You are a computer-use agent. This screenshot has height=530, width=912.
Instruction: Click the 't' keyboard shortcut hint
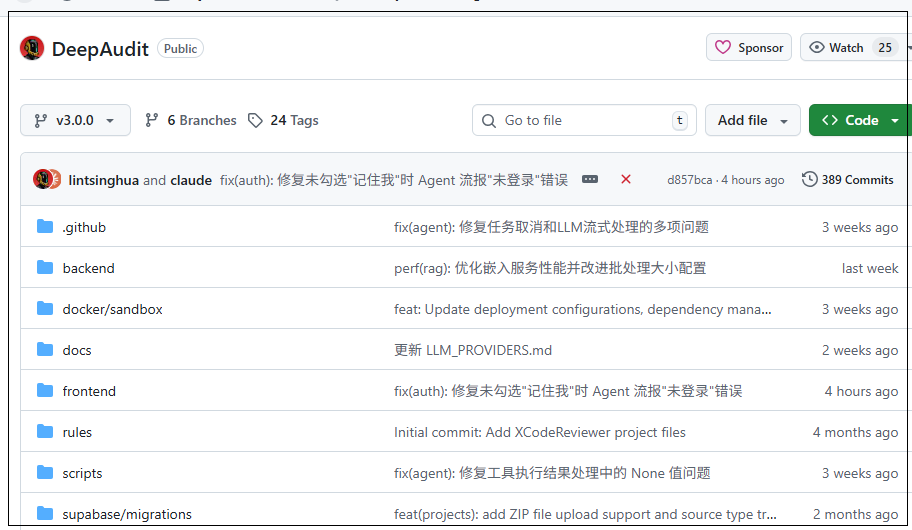[680, 120]
